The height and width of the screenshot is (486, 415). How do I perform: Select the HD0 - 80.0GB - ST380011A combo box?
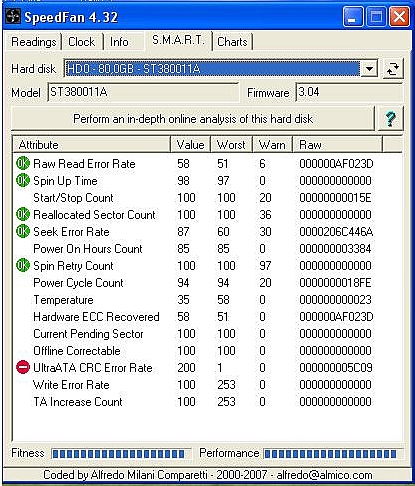pos(221,69)
